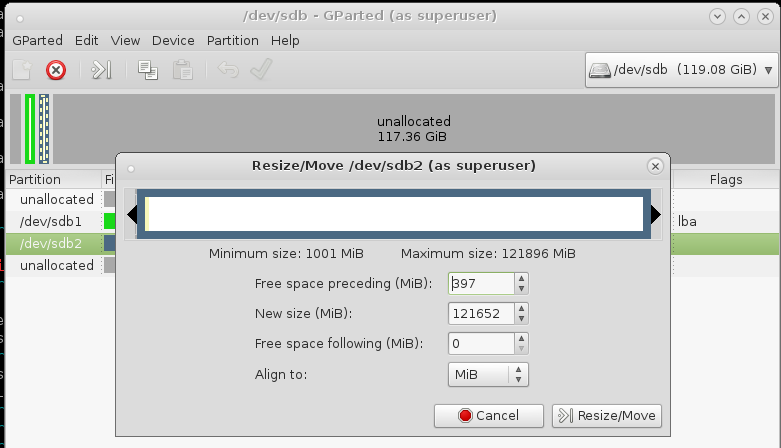Click the Undo last operation icon
Screen dimensions: 781x448
pyautogui.click(x=228, y=70)
